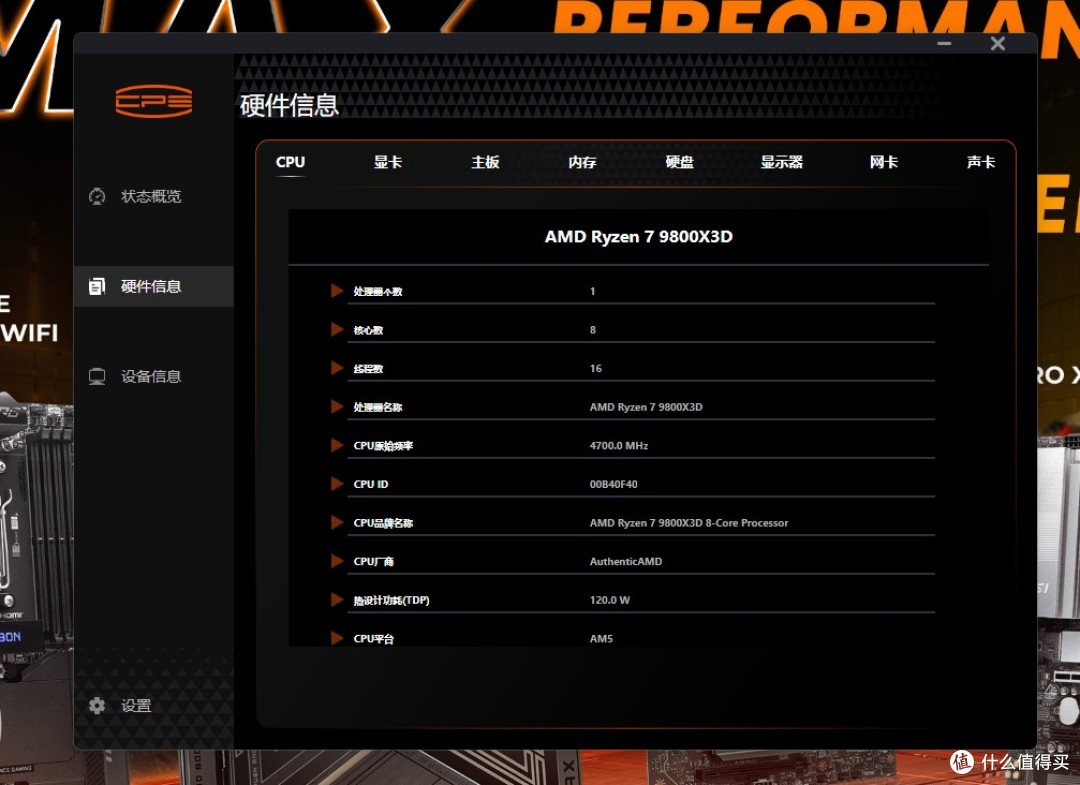
Task: Click the AM5 platform value
Action: click(601, 638)
